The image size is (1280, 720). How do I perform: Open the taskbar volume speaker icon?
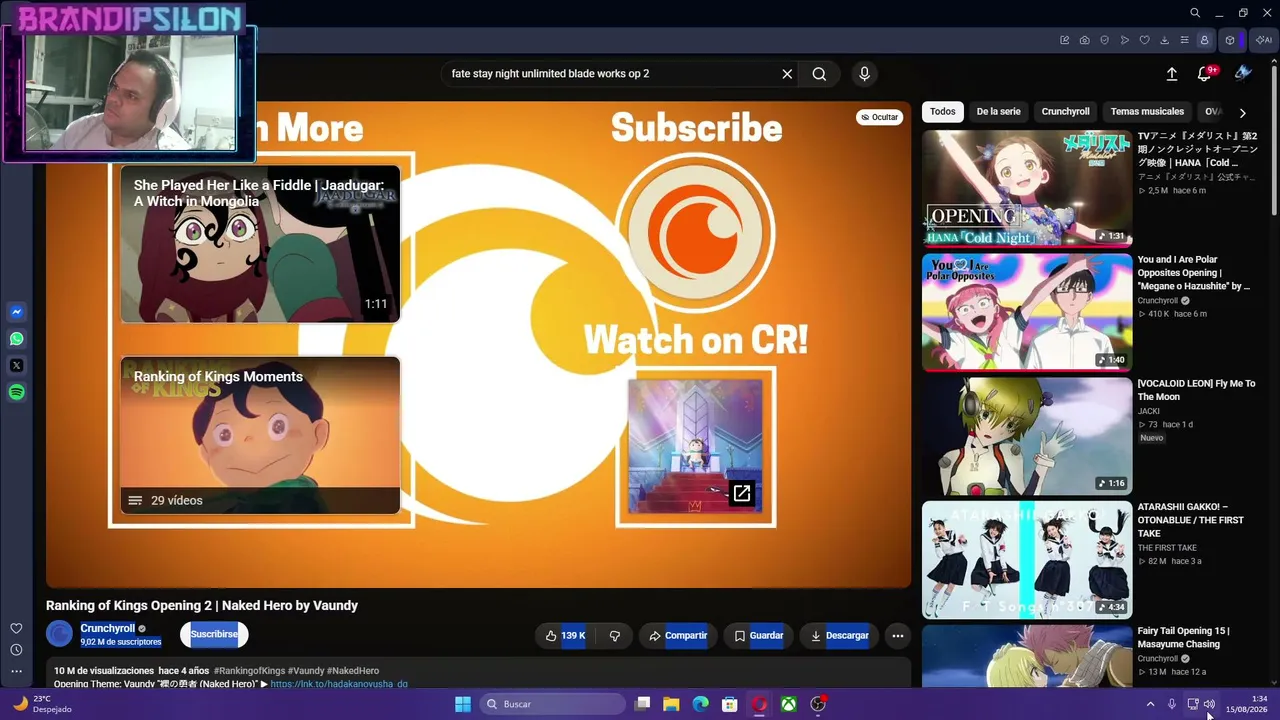tap(1210, 704)
